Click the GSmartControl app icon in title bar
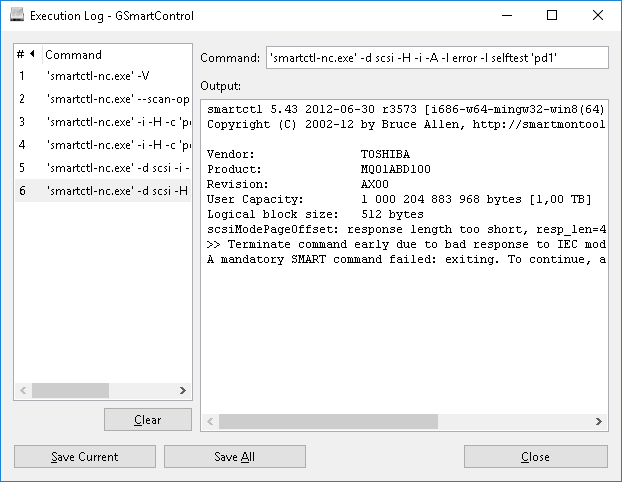This screenshot has height=482, width=622. pos(17,15)
